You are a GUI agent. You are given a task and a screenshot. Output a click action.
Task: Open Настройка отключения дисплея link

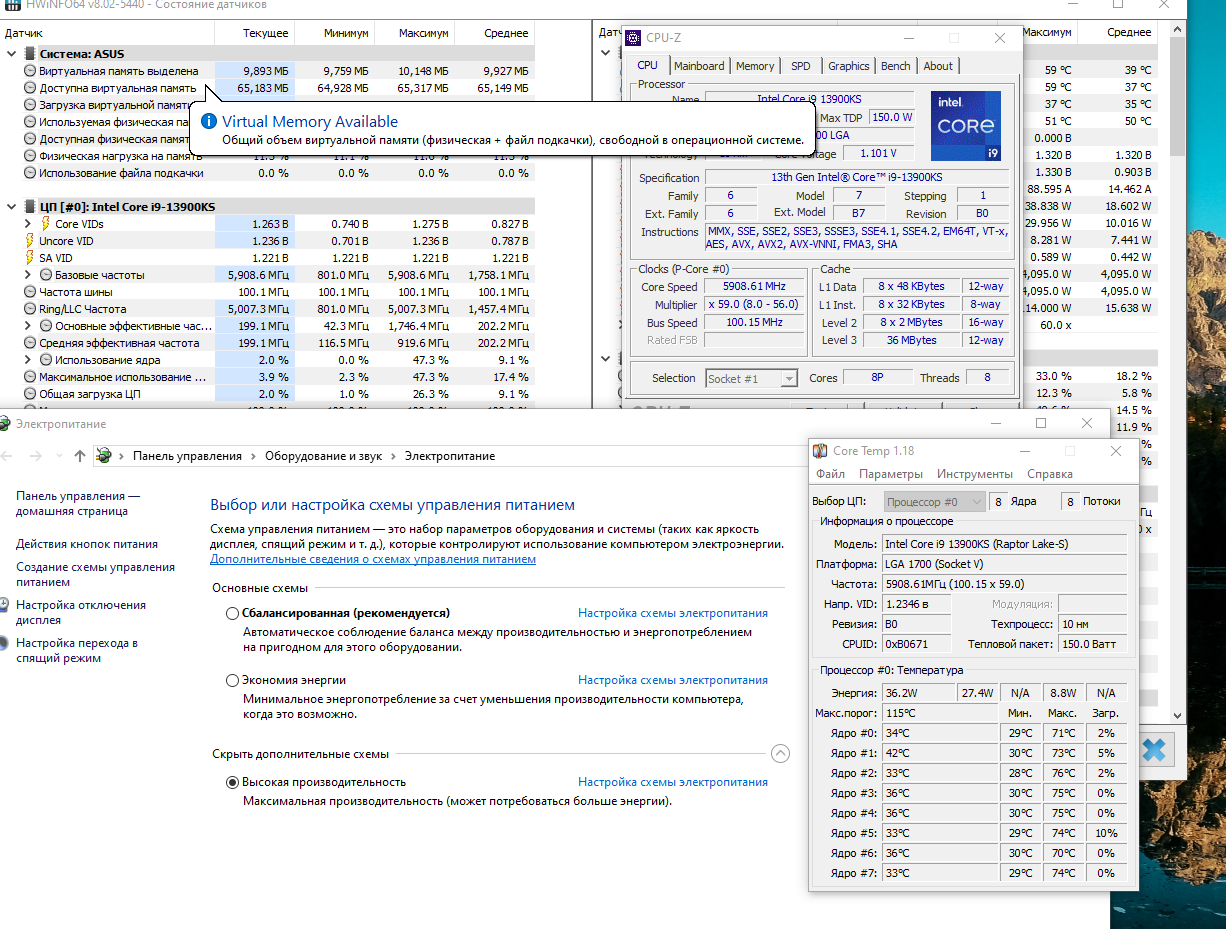click(x=81, y=612)
